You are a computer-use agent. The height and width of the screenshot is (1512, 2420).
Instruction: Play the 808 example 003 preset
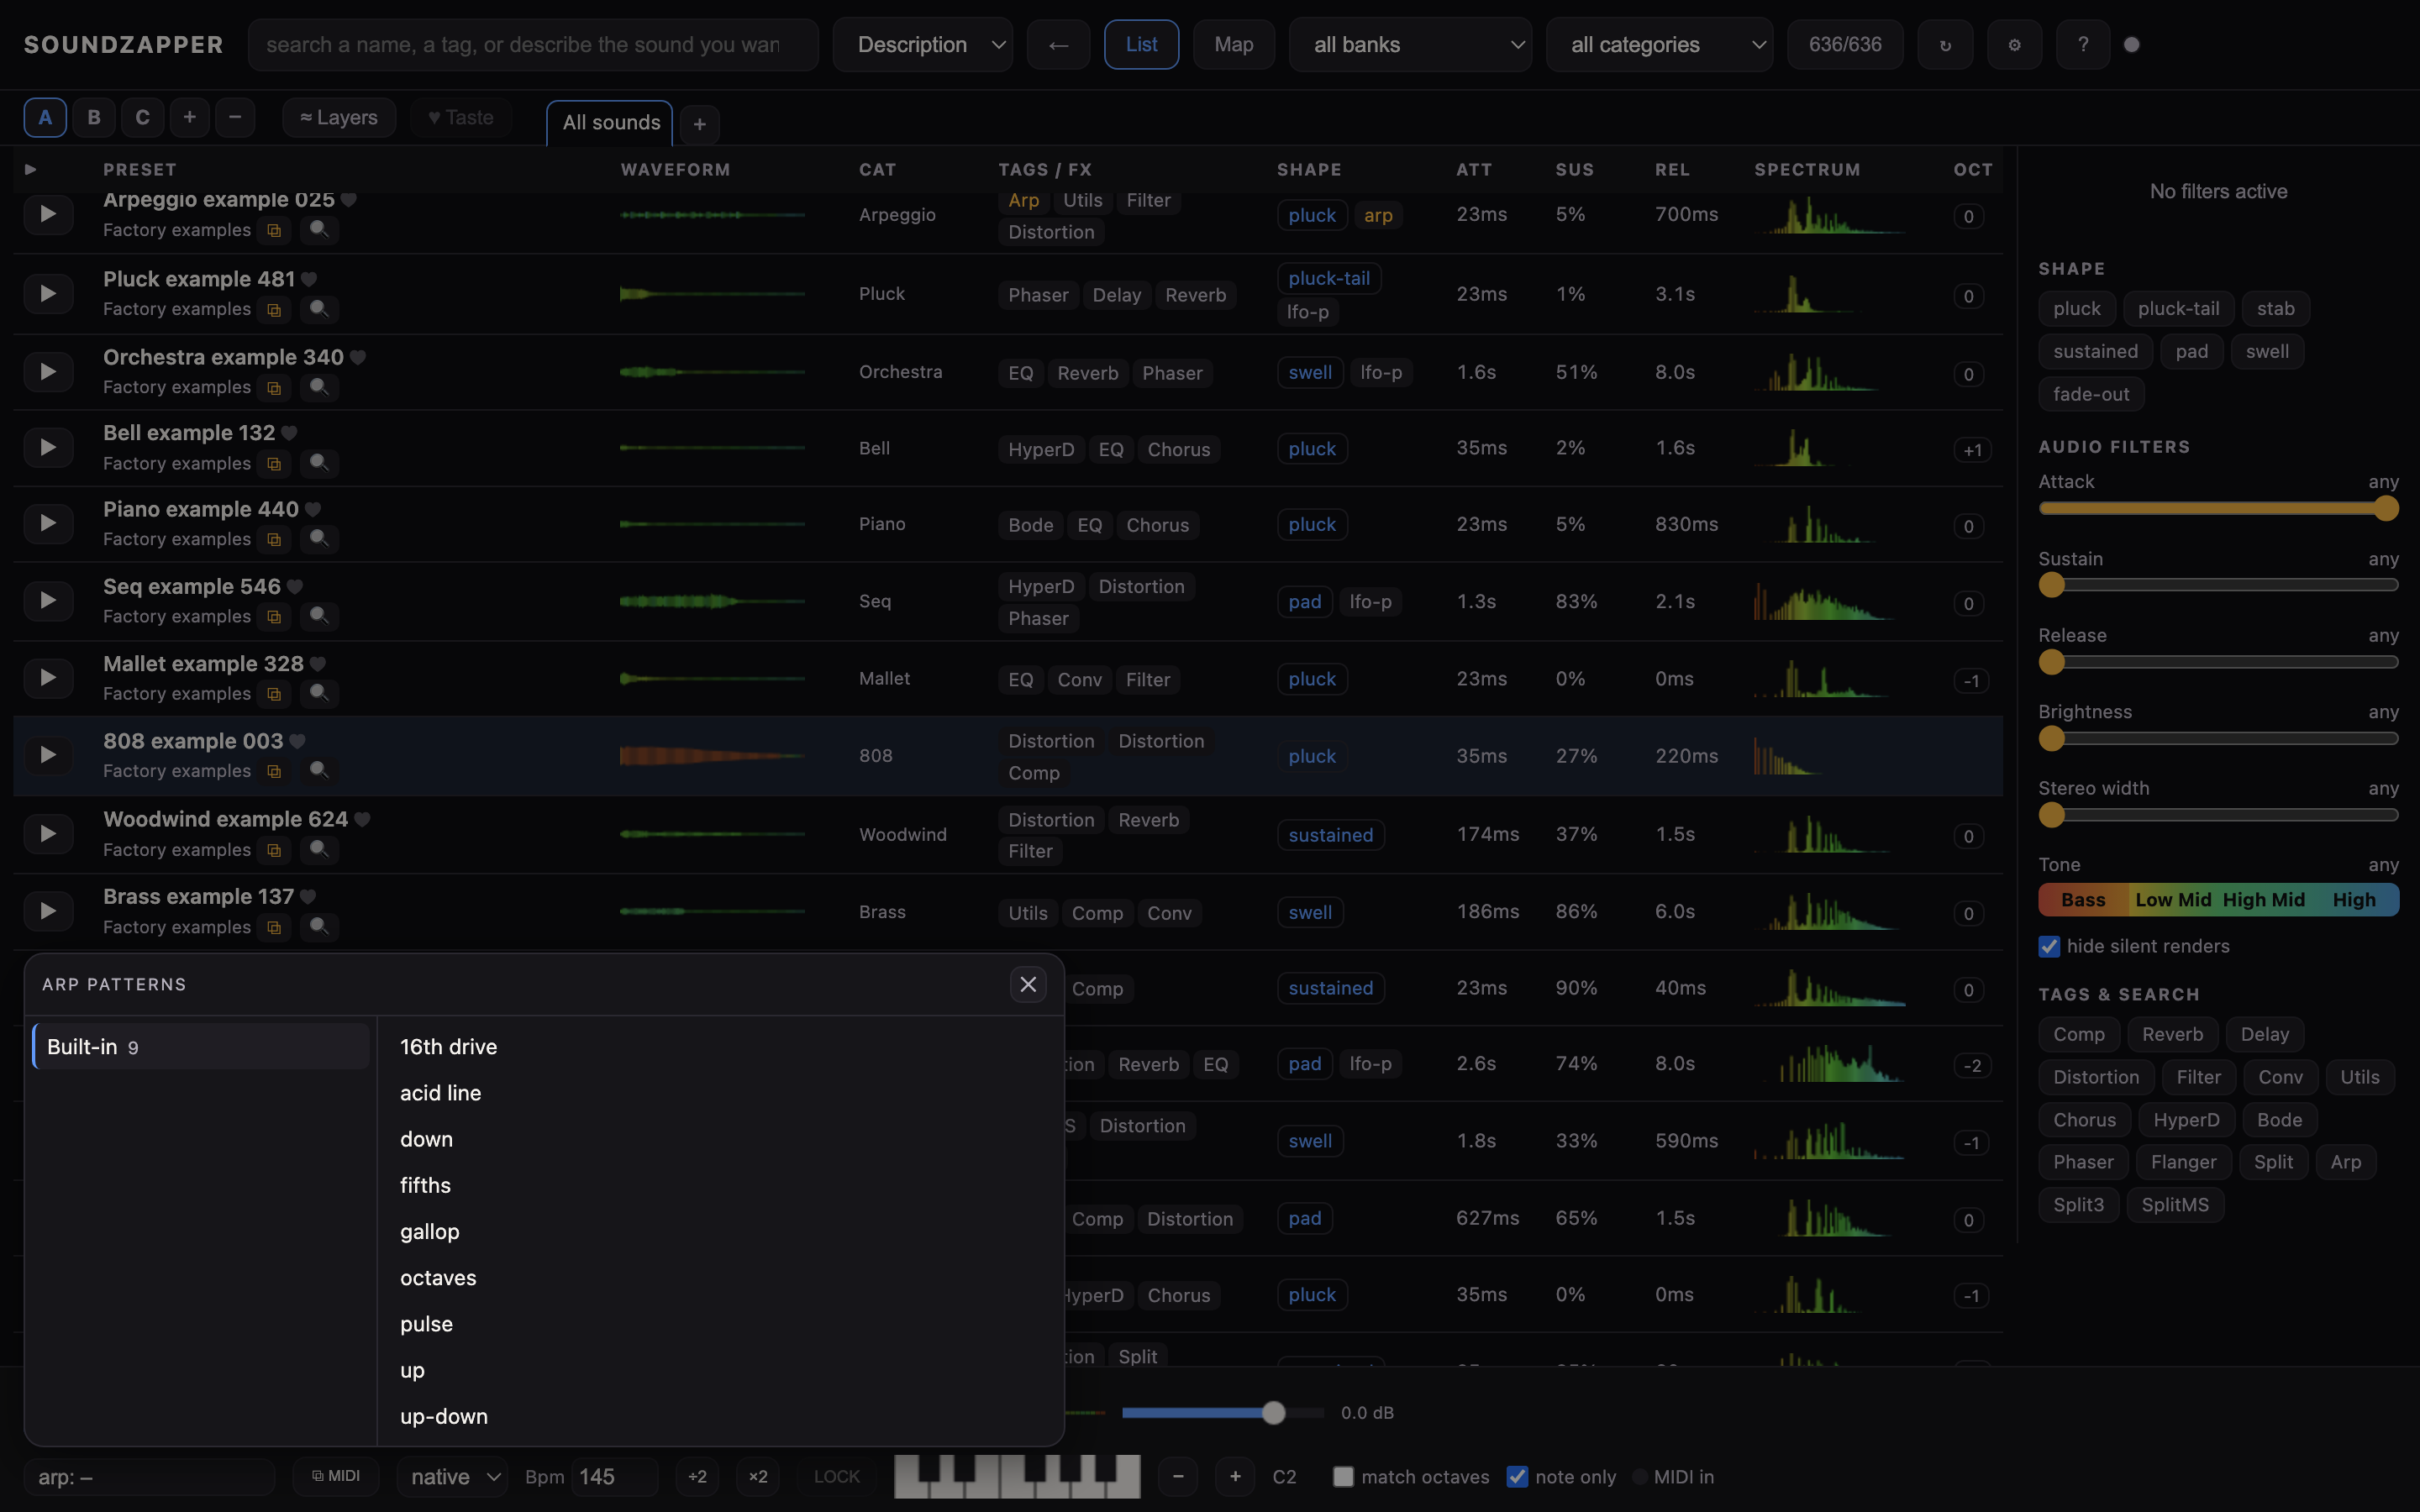(47, 755)
